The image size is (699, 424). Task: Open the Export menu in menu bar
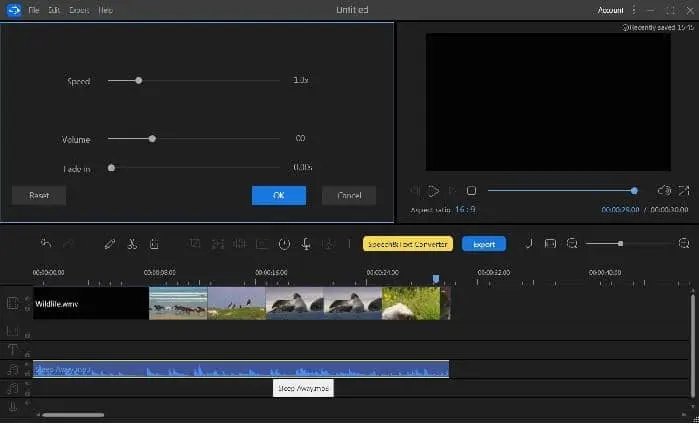tap(79, 10)
